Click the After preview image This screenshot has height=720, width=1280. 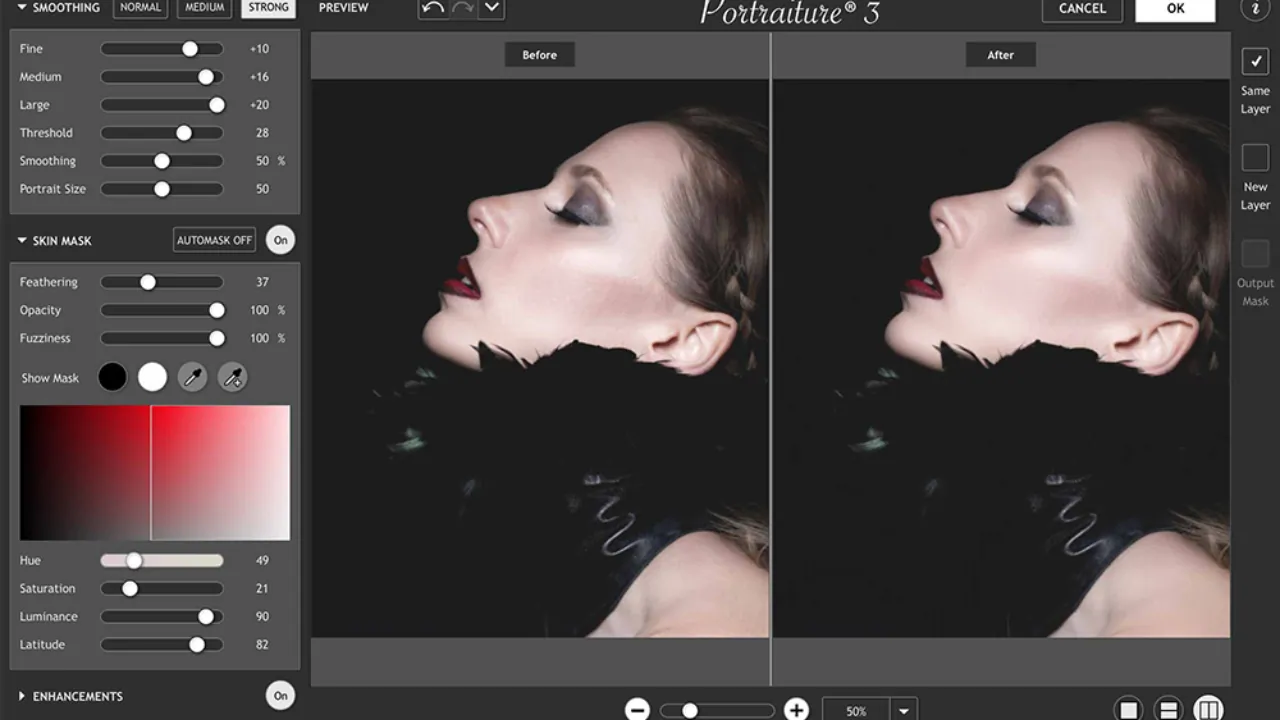[x=1002, y=358]
